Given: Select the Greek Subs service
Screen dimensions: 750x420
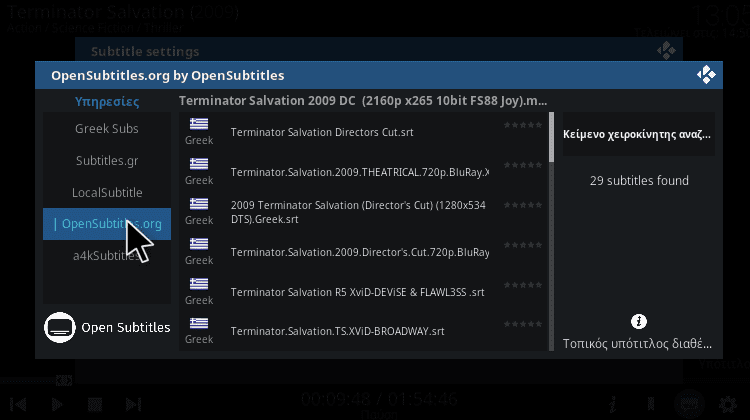Looking at the screenshot, I should pyautogui.click(x=107, y=129).
